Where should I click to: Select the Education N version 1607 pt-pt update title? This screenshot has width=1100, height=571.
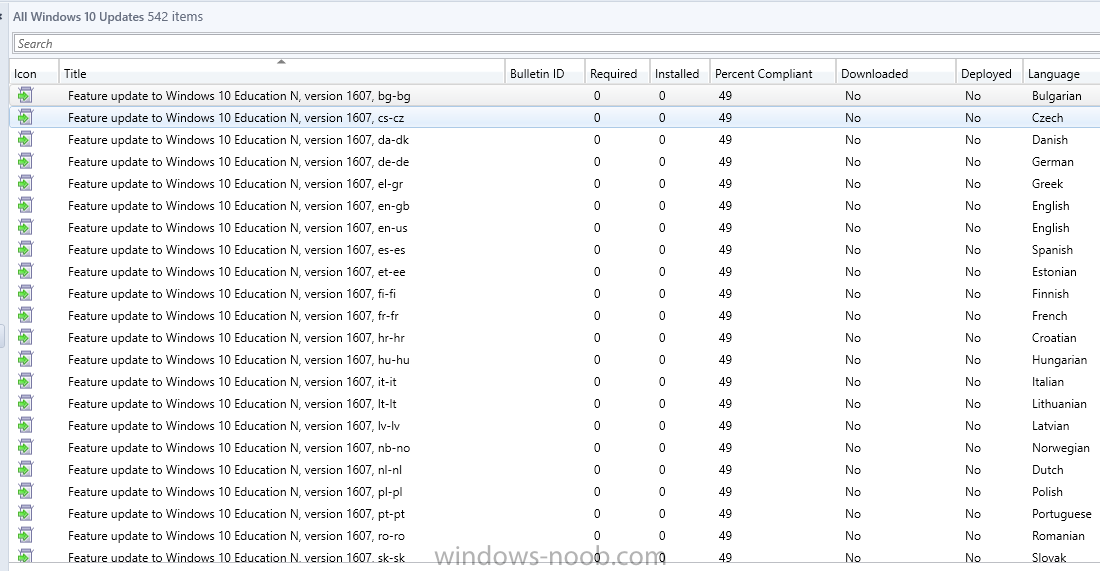pyautogui.click(x=236, y=513)
